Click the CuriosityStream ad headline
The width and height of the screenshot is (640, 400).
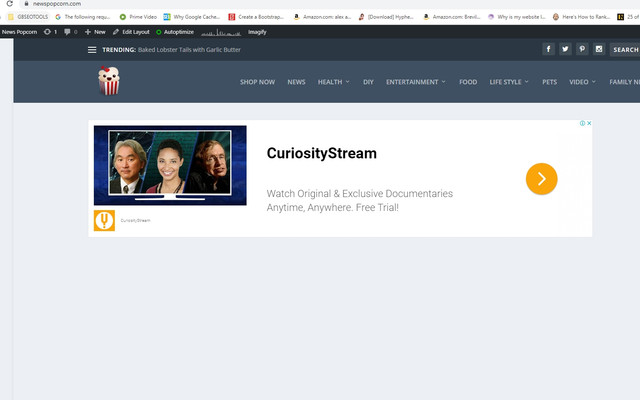pyautogui.click(x=322, y=153)
